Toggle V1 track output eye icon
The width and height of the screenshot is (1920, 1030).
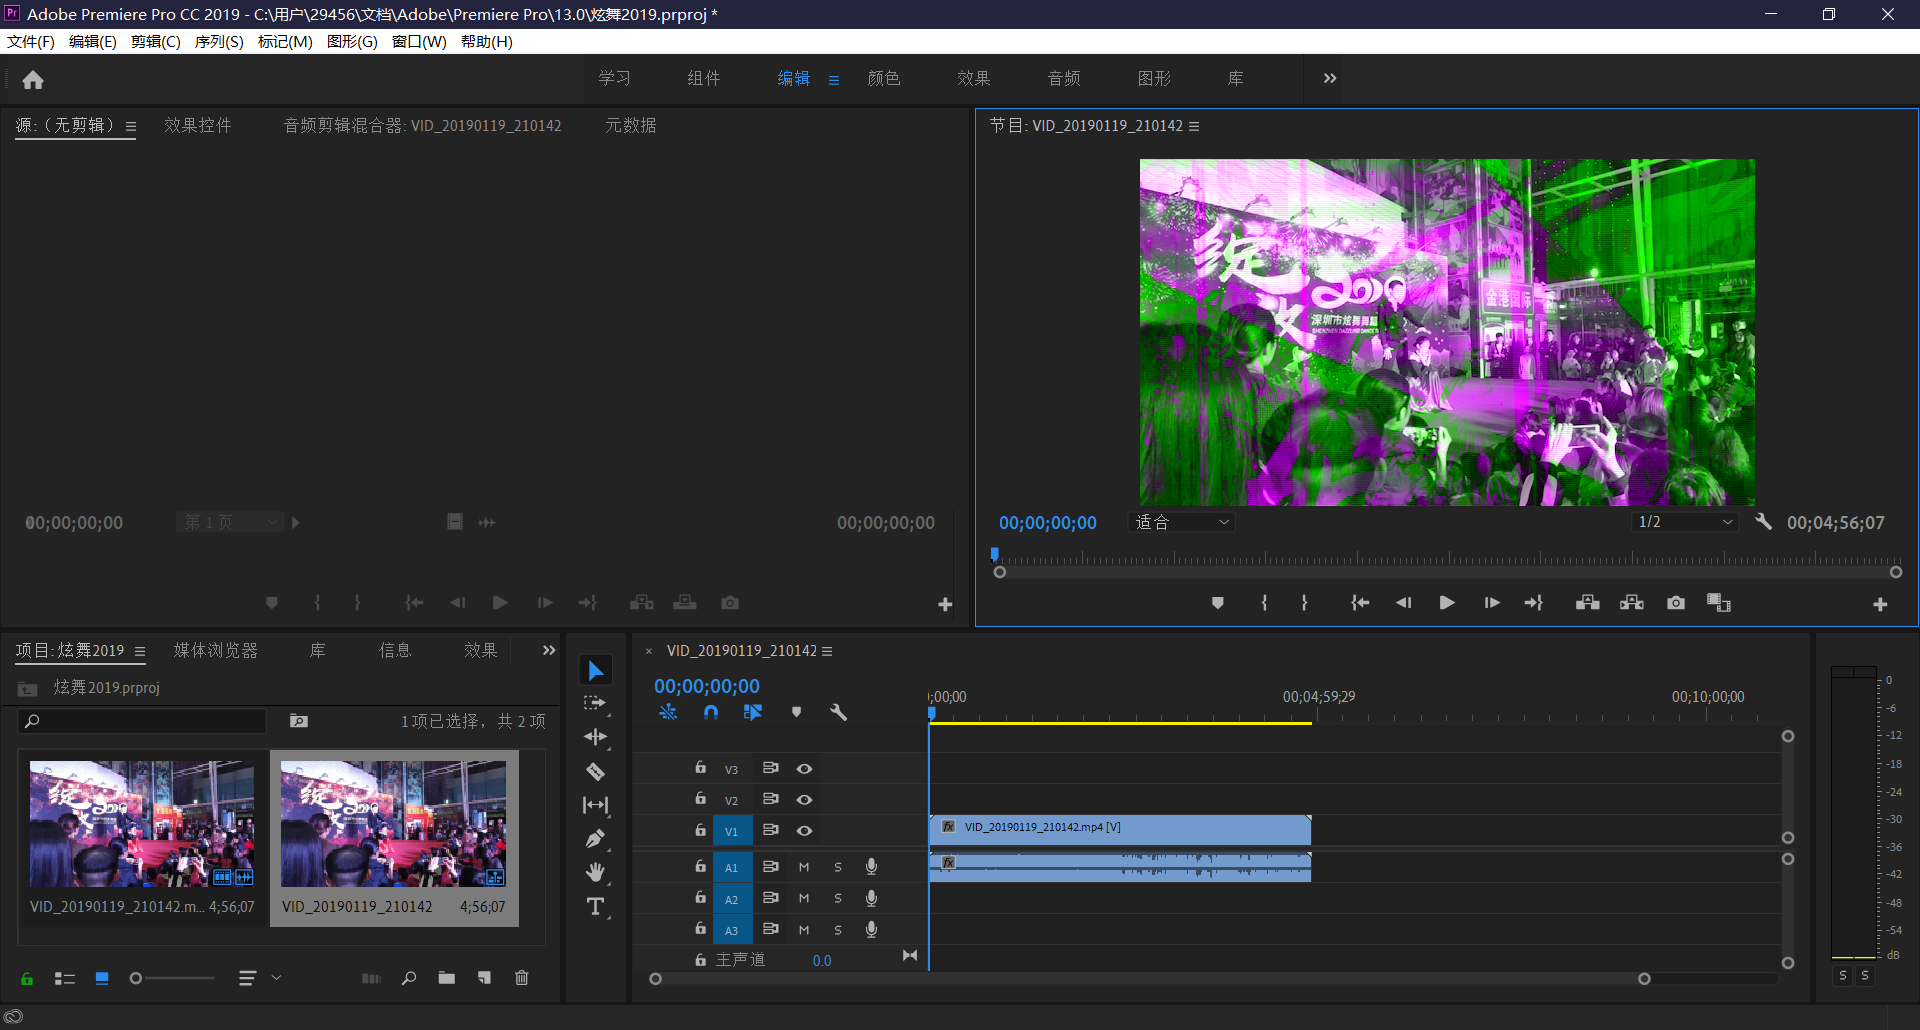coord(804,831)
